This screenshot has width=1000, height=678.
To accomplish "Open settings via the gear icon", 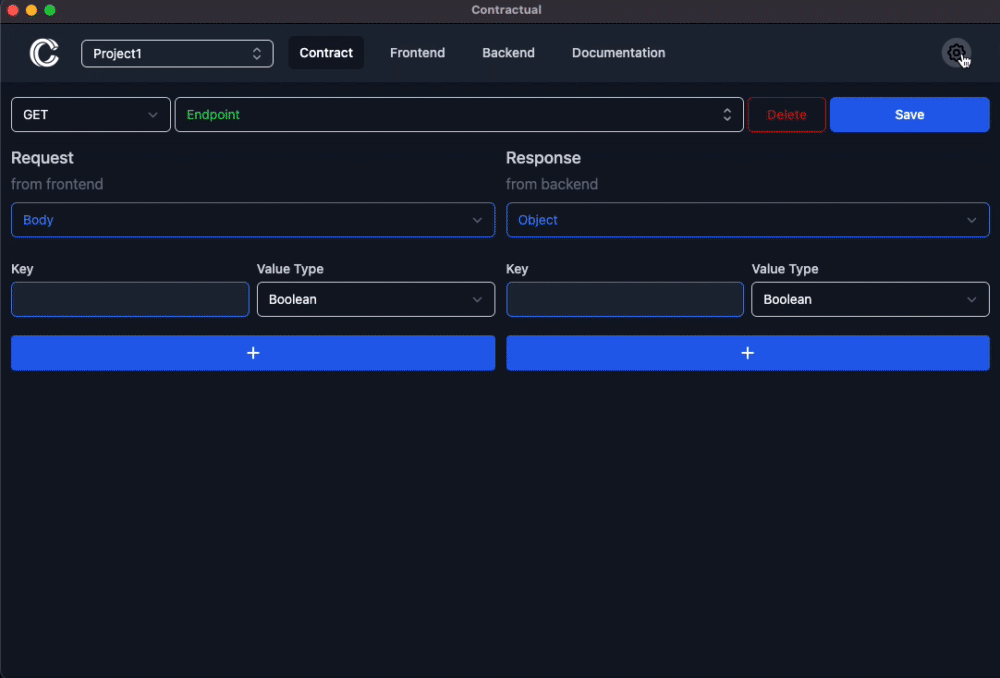I will 956,53.
